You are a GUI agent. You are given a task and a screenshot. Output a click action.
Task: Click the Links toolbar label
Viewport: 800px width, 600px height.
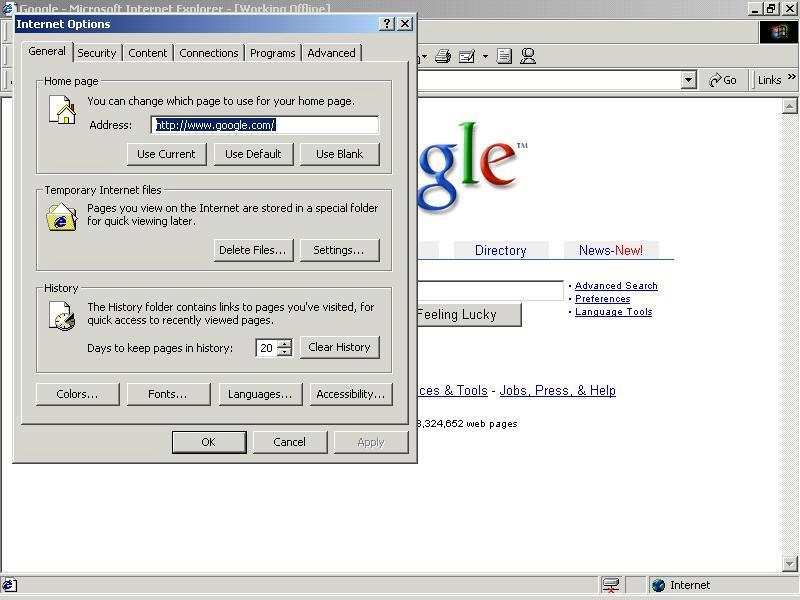click(x=769, y=80)
